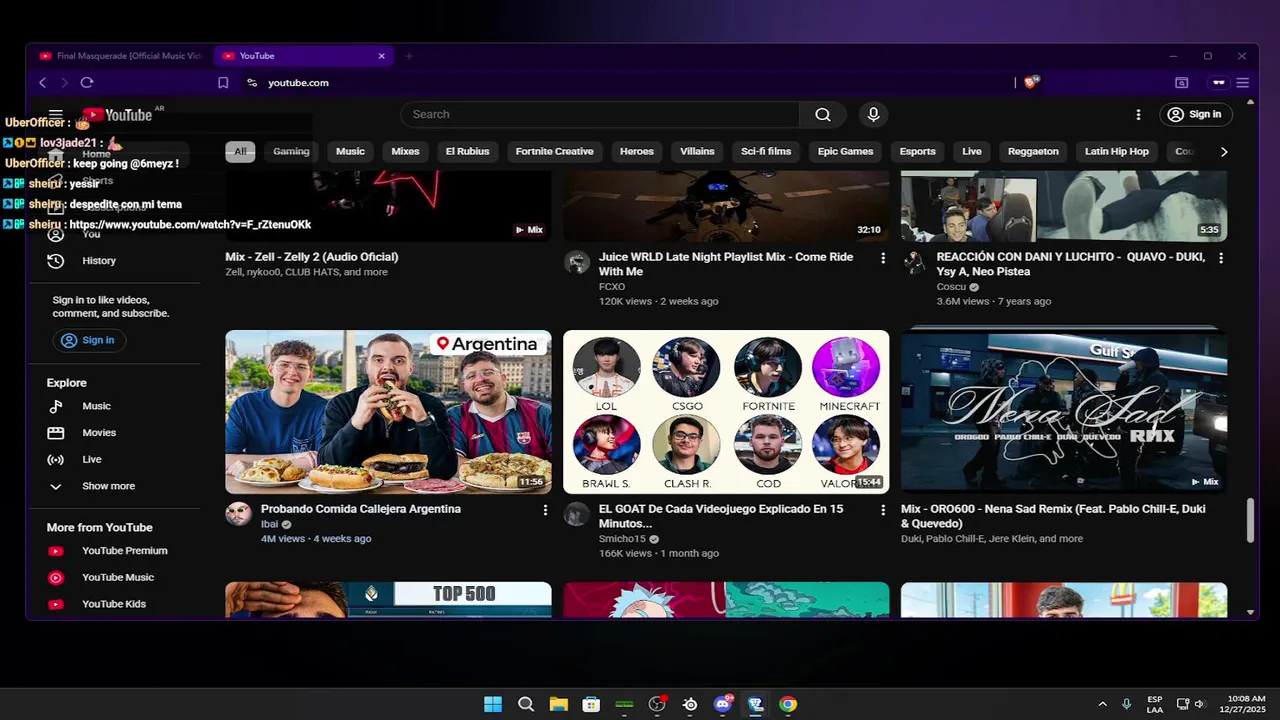Open Mix - ORO600 Nena Sad Remix title

(1053, 516)
